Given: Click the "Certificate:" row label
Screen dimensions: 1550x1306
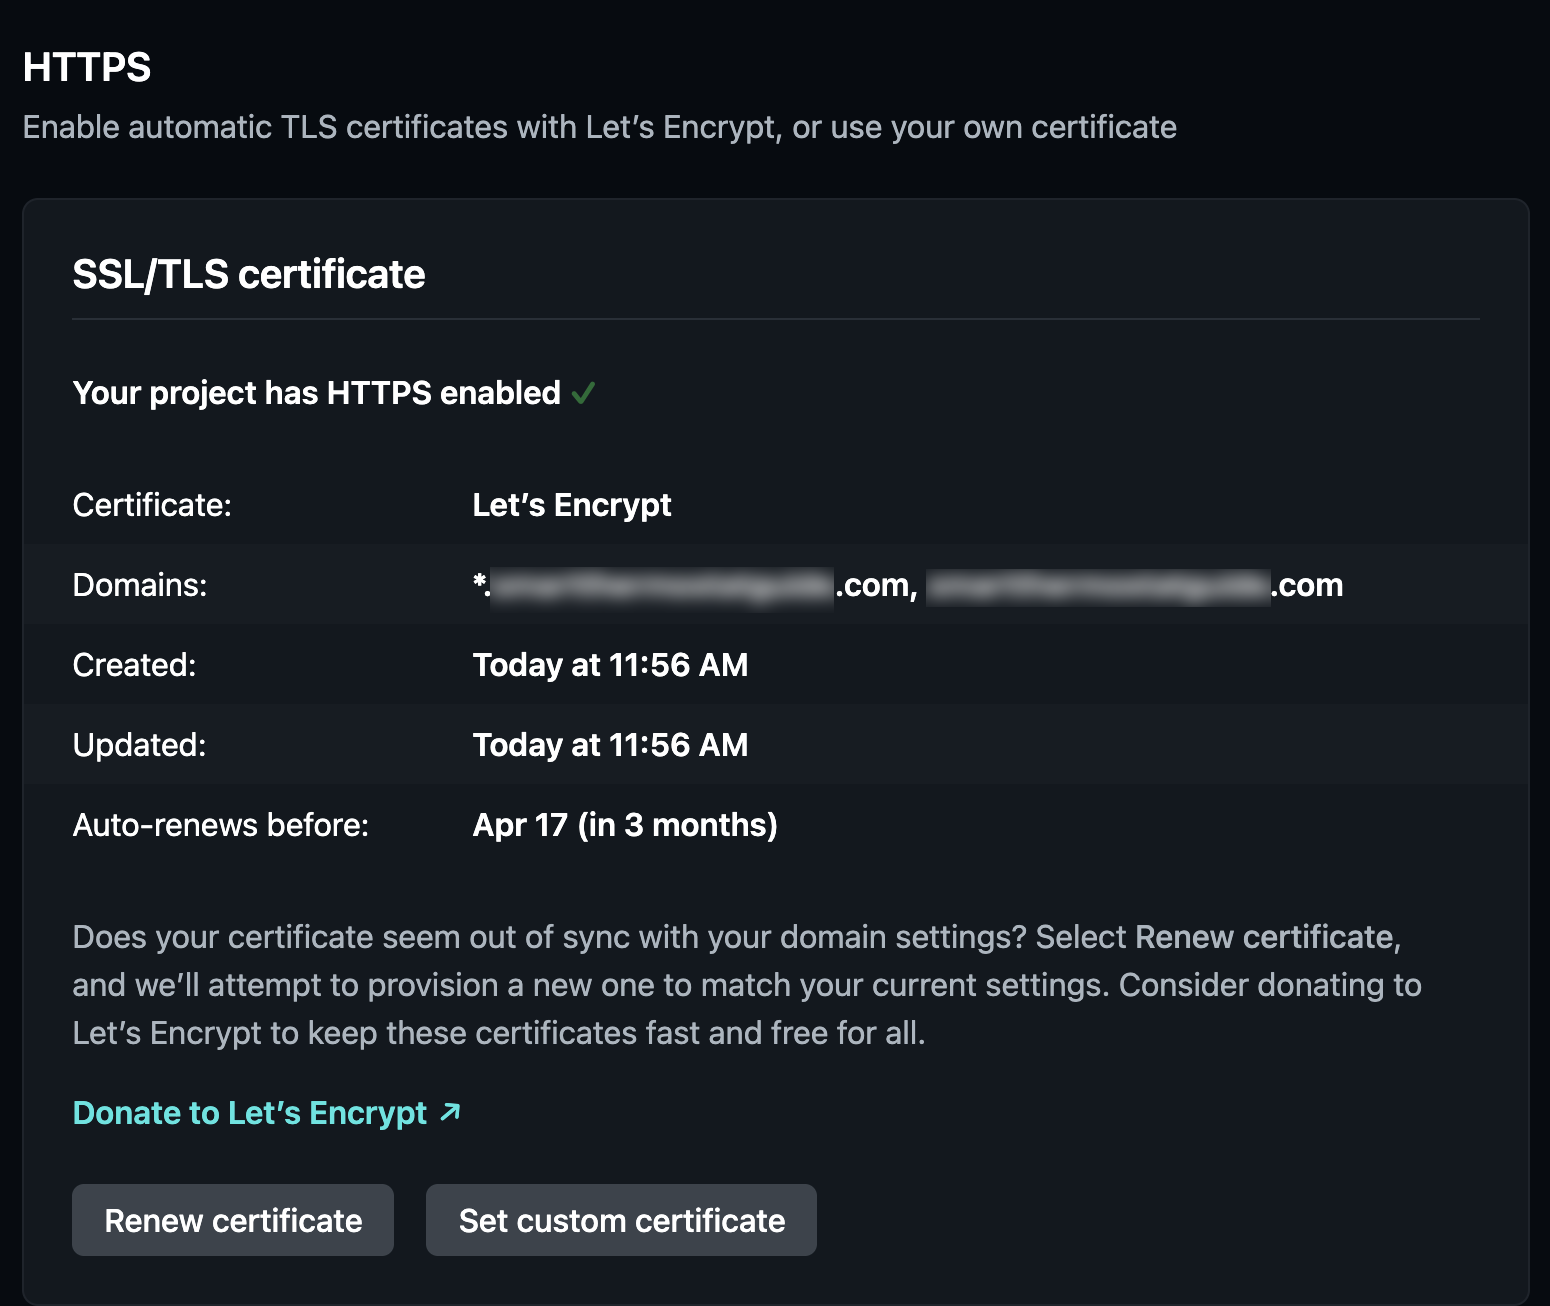Looking at the screenshot, I should (x=152, y=505).
